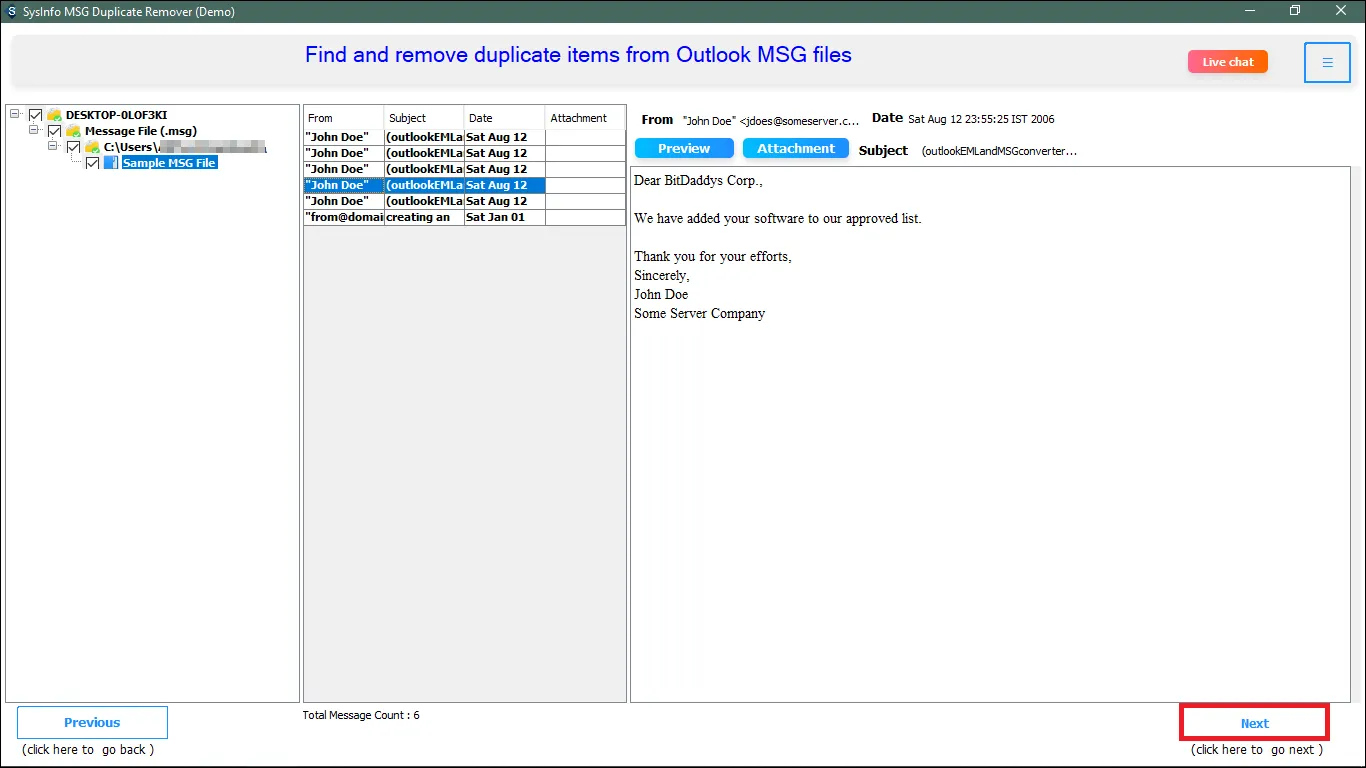Toggle the Message File (.msg) checkbox
The width and height of the screenshot is (1366, 768).
tap(55, 131)
